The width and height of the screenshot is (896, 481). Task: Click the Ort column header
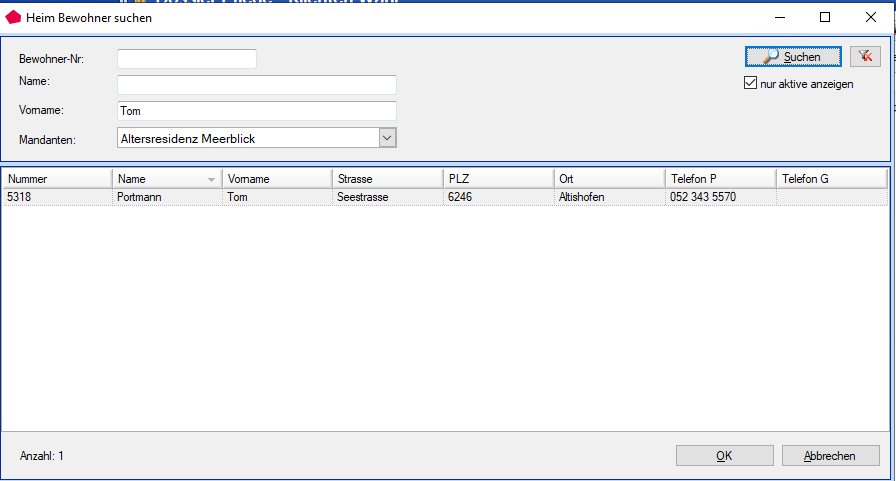coord(609,179)
